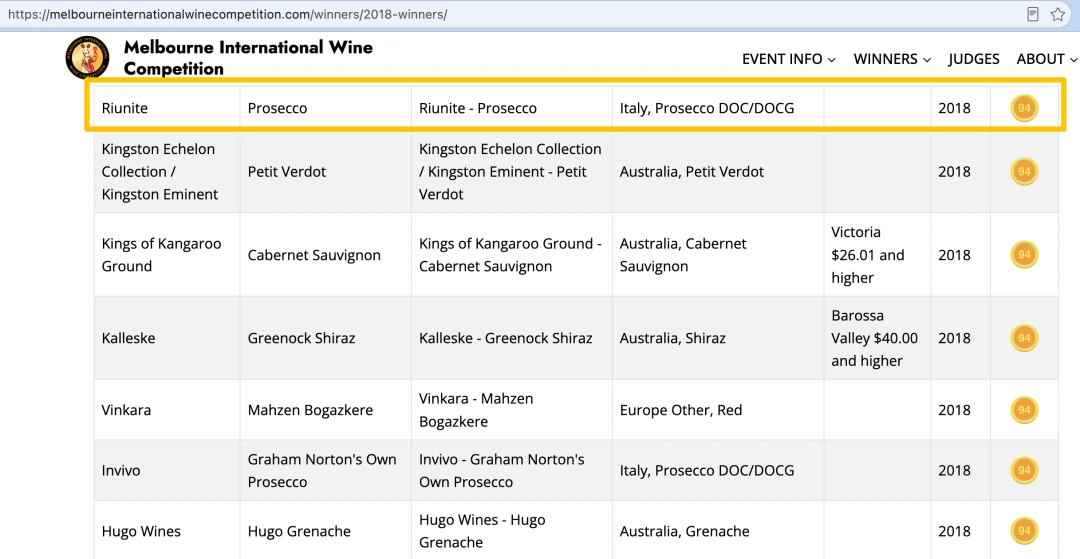Select the 'Kings of Kangaroo Ground' winery cell
The image size is (1080, 559).
(x=167, y=255)
